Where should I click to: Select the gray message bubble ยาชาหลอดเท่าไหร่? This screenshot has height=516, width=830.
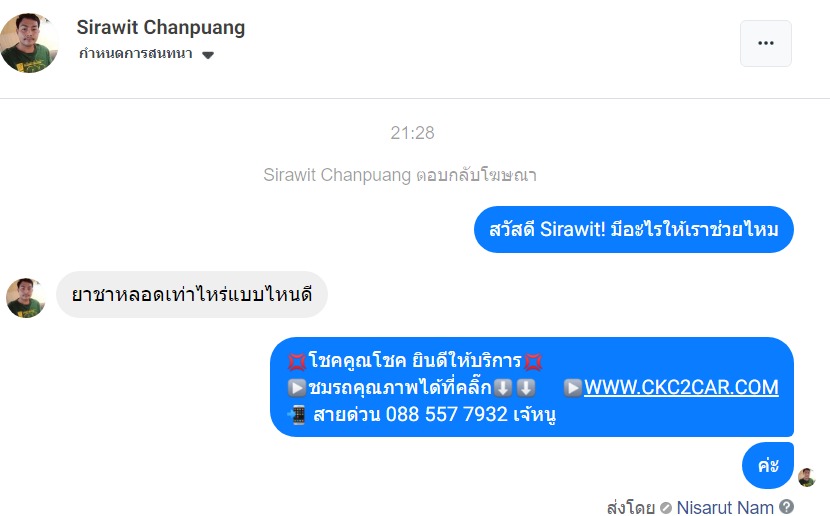point(192,294)
